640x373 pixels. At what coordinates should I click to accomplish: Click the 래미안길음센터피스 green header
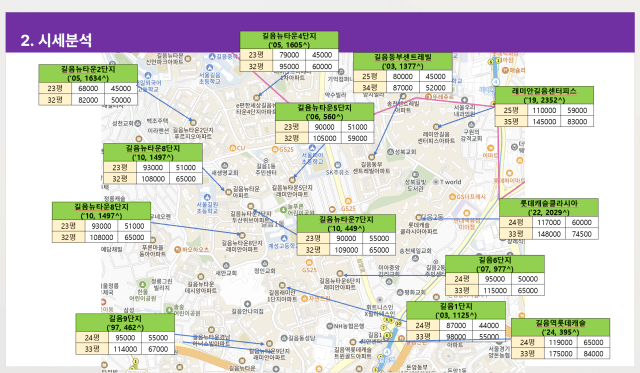pos(544,95)
